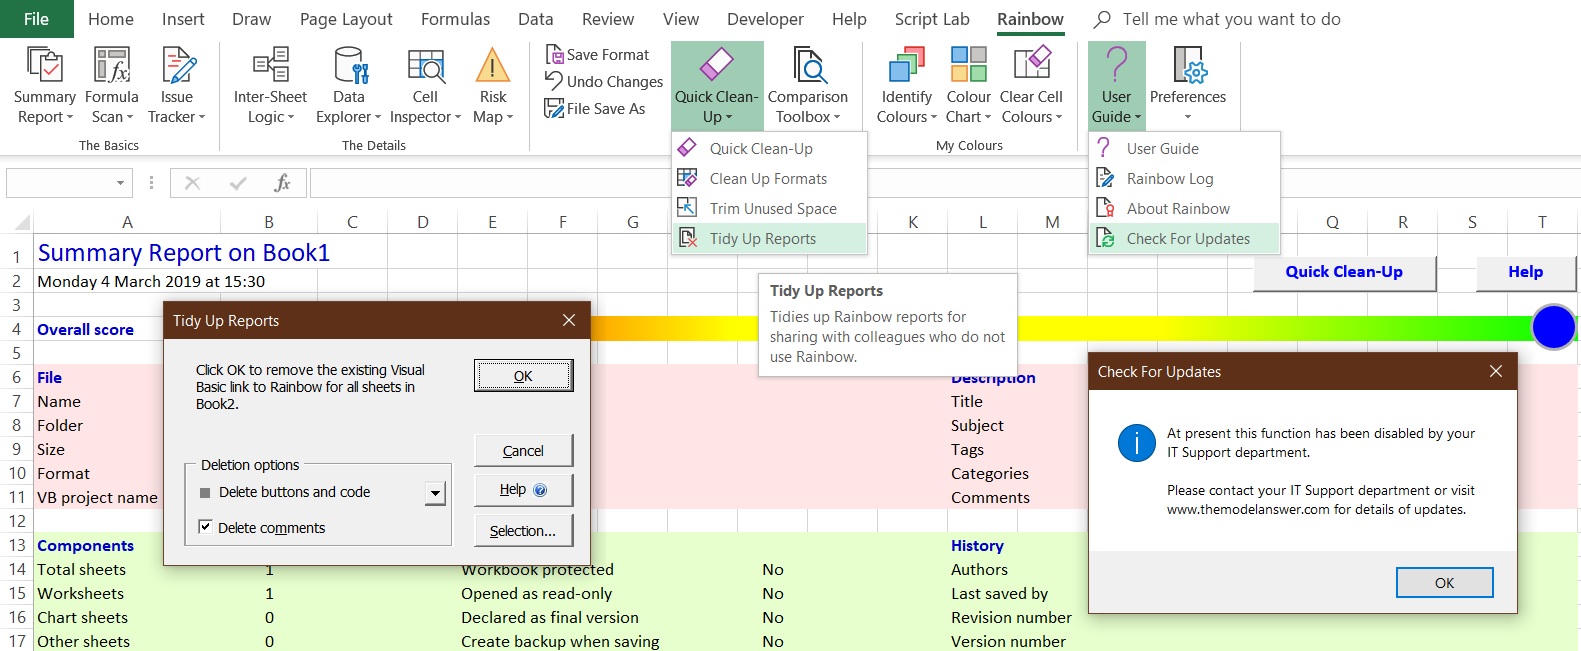Viewport: 1581px width, 651px height.
Task: Launch the Formula Scan tool
Action: 111,86
